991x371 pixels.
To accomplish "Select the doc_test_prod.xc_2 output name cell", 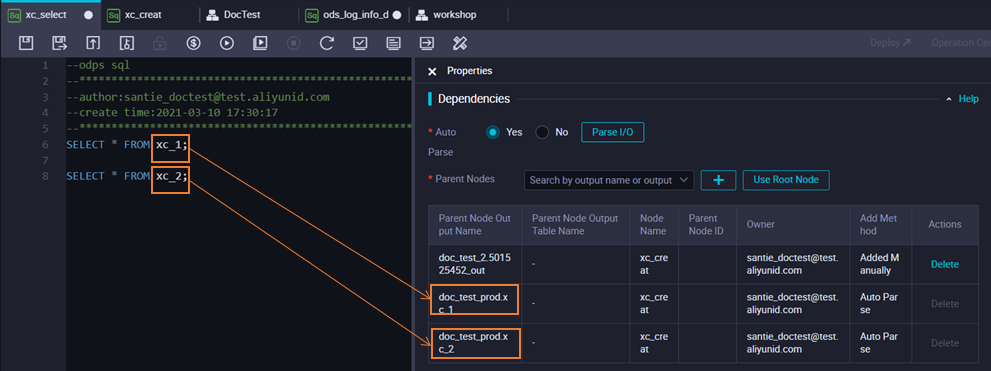I will point(475,343).
